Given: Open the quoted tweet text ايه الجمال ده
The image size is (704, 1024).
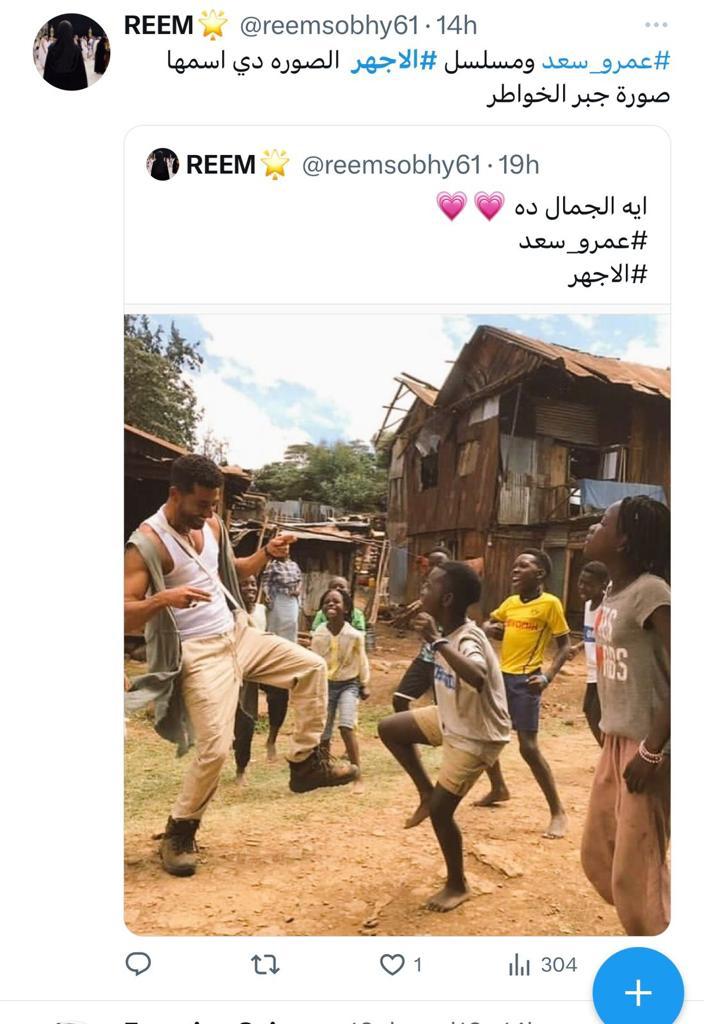Looking at the screenshot, I should pos(580,207).
